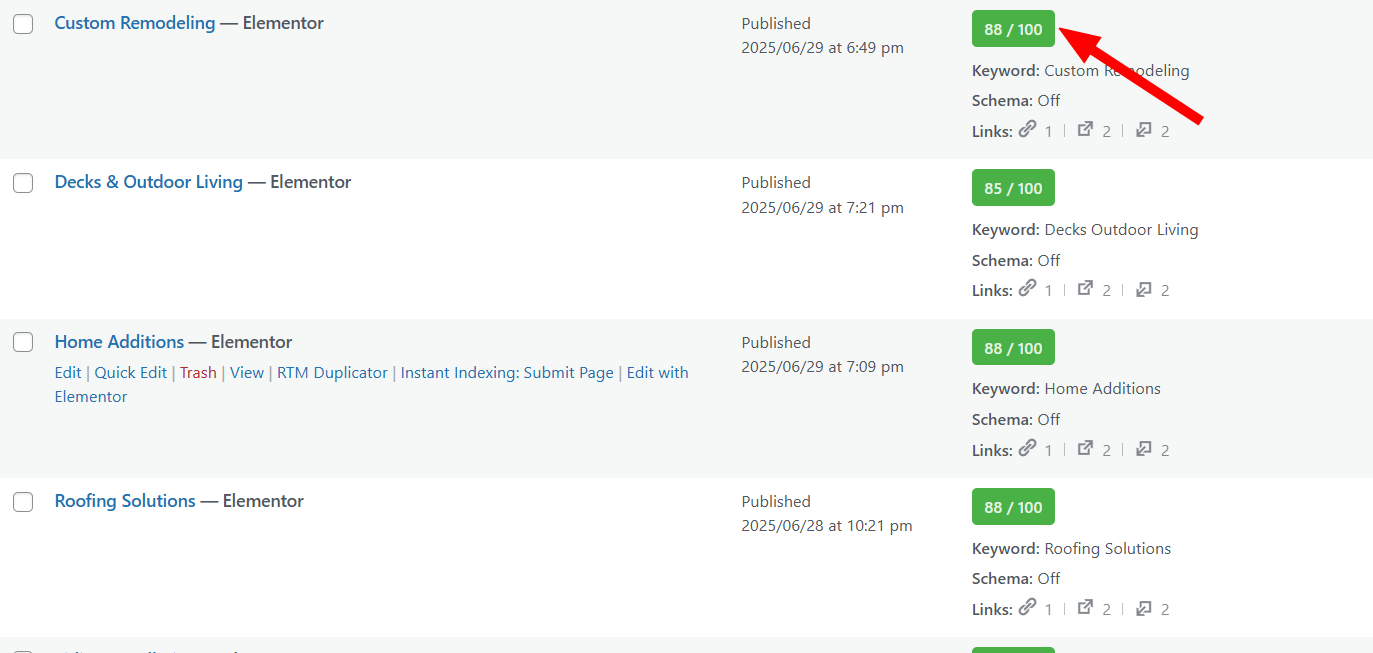Open Home Additions with Edit with Elementor
This screenshot has height=653, width=1373.
click(657, 373)
